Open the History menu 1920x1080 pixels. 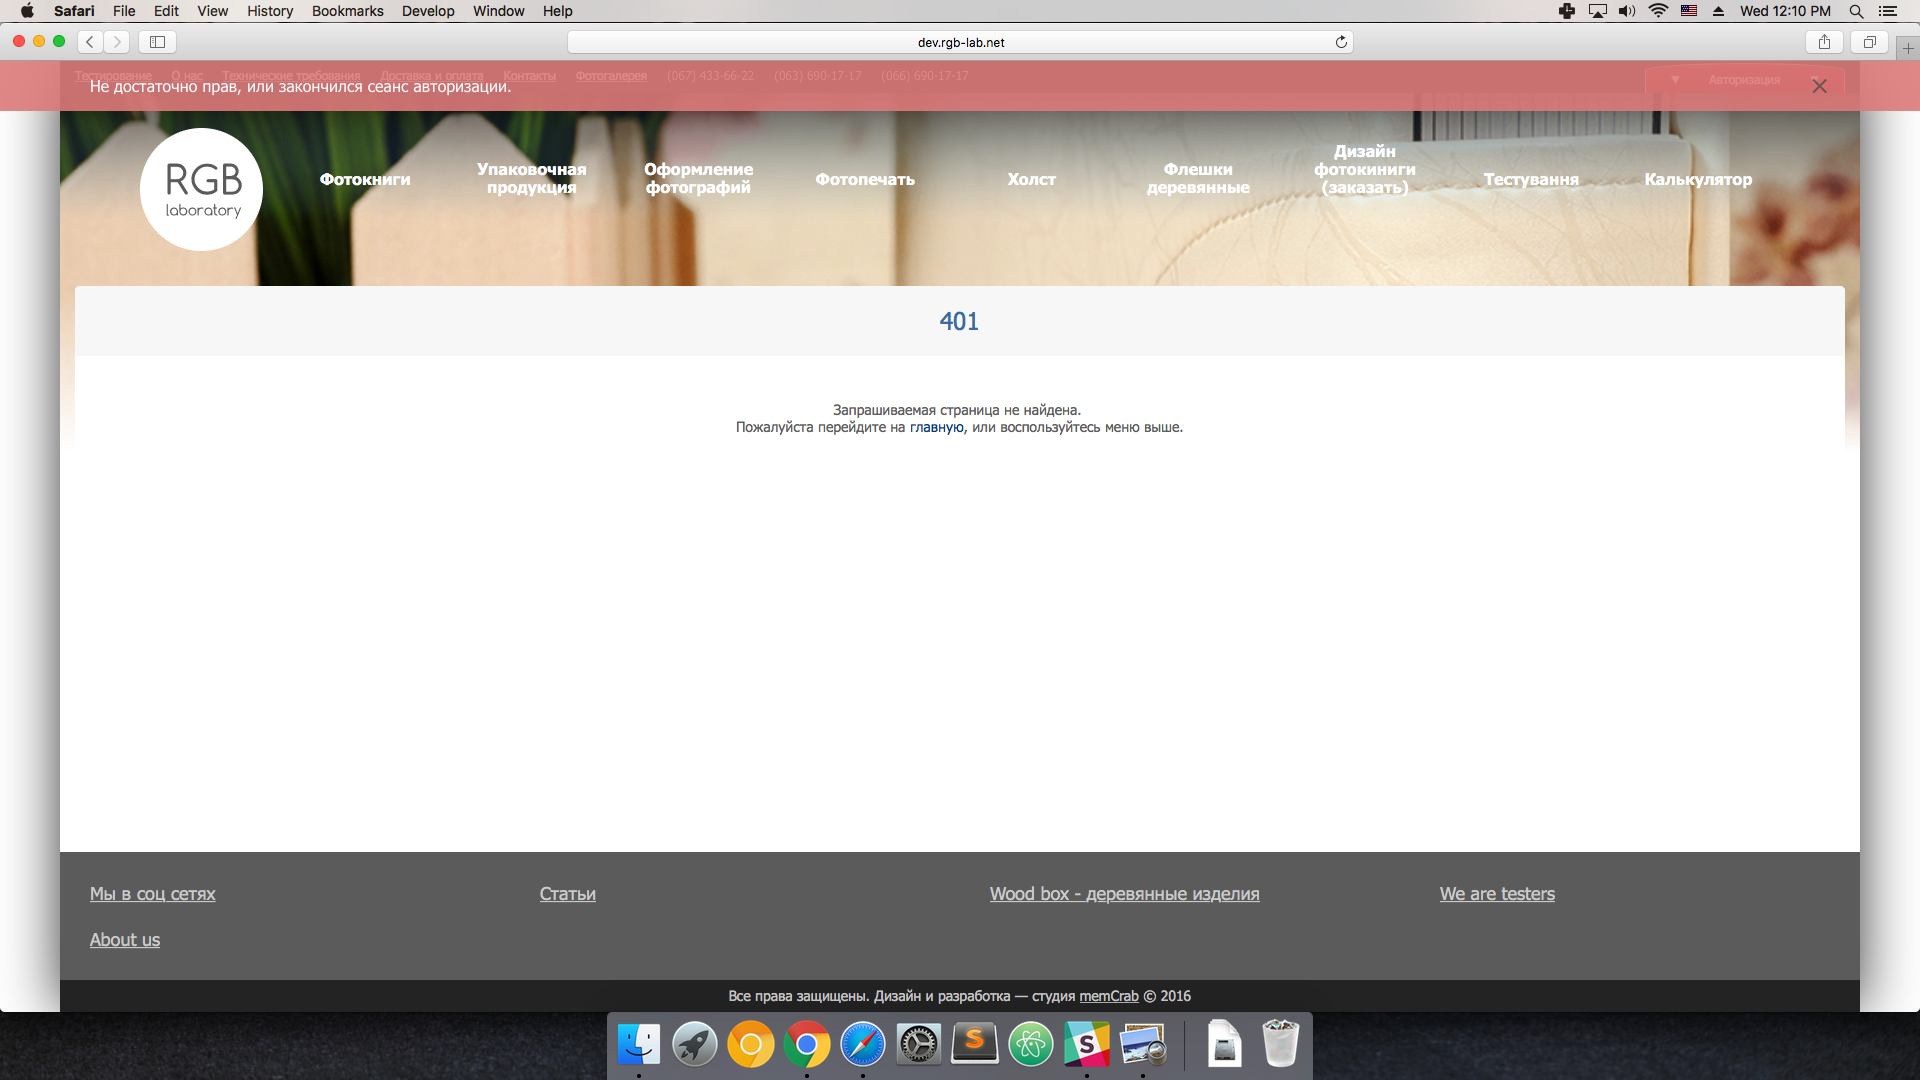(x=270, y=11)
